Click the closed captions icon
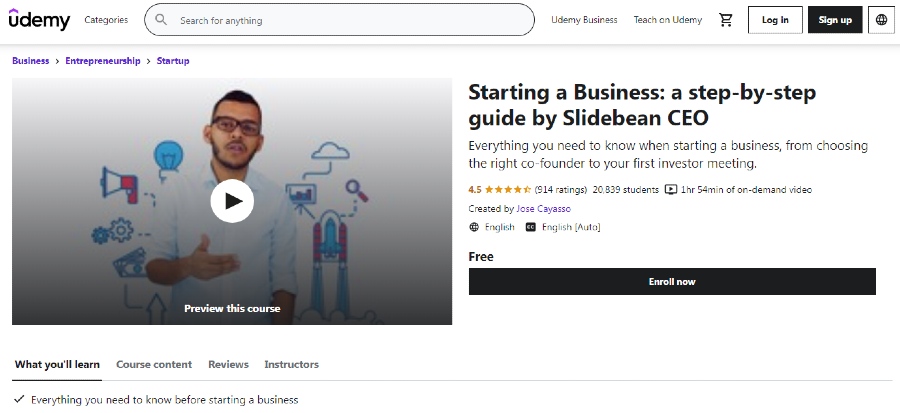900x413 pixels. 531,227
